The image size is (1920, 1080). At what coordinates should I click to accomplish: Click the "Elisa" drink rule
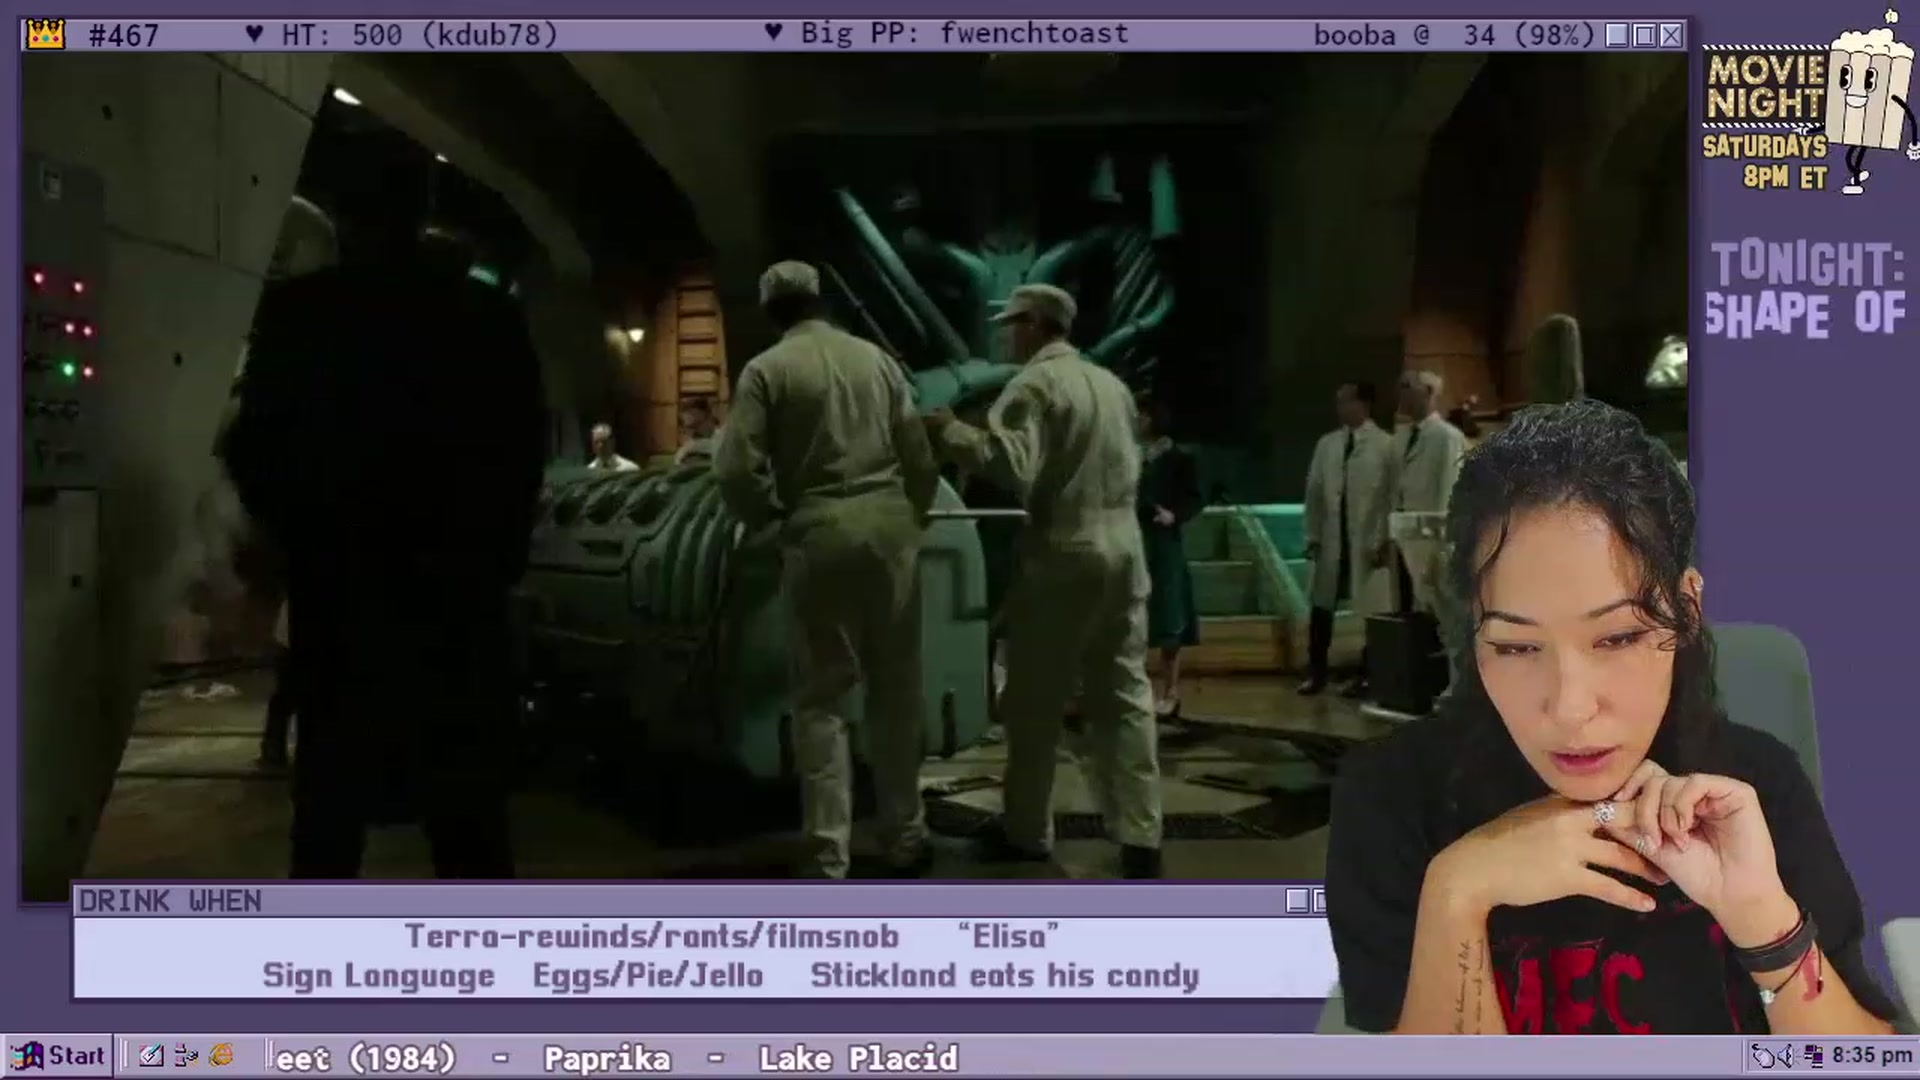coord(1008,936)
